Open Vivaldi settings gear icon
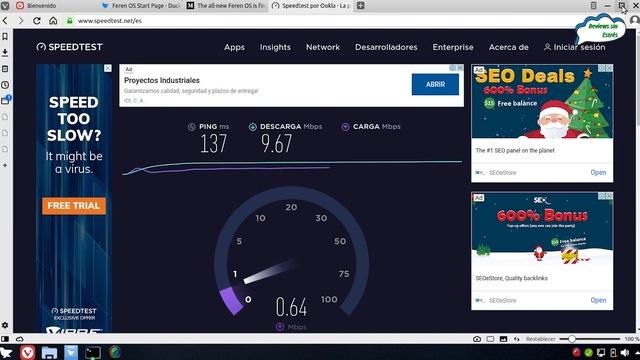Screen dimensions: 640x360 point(5,325)
